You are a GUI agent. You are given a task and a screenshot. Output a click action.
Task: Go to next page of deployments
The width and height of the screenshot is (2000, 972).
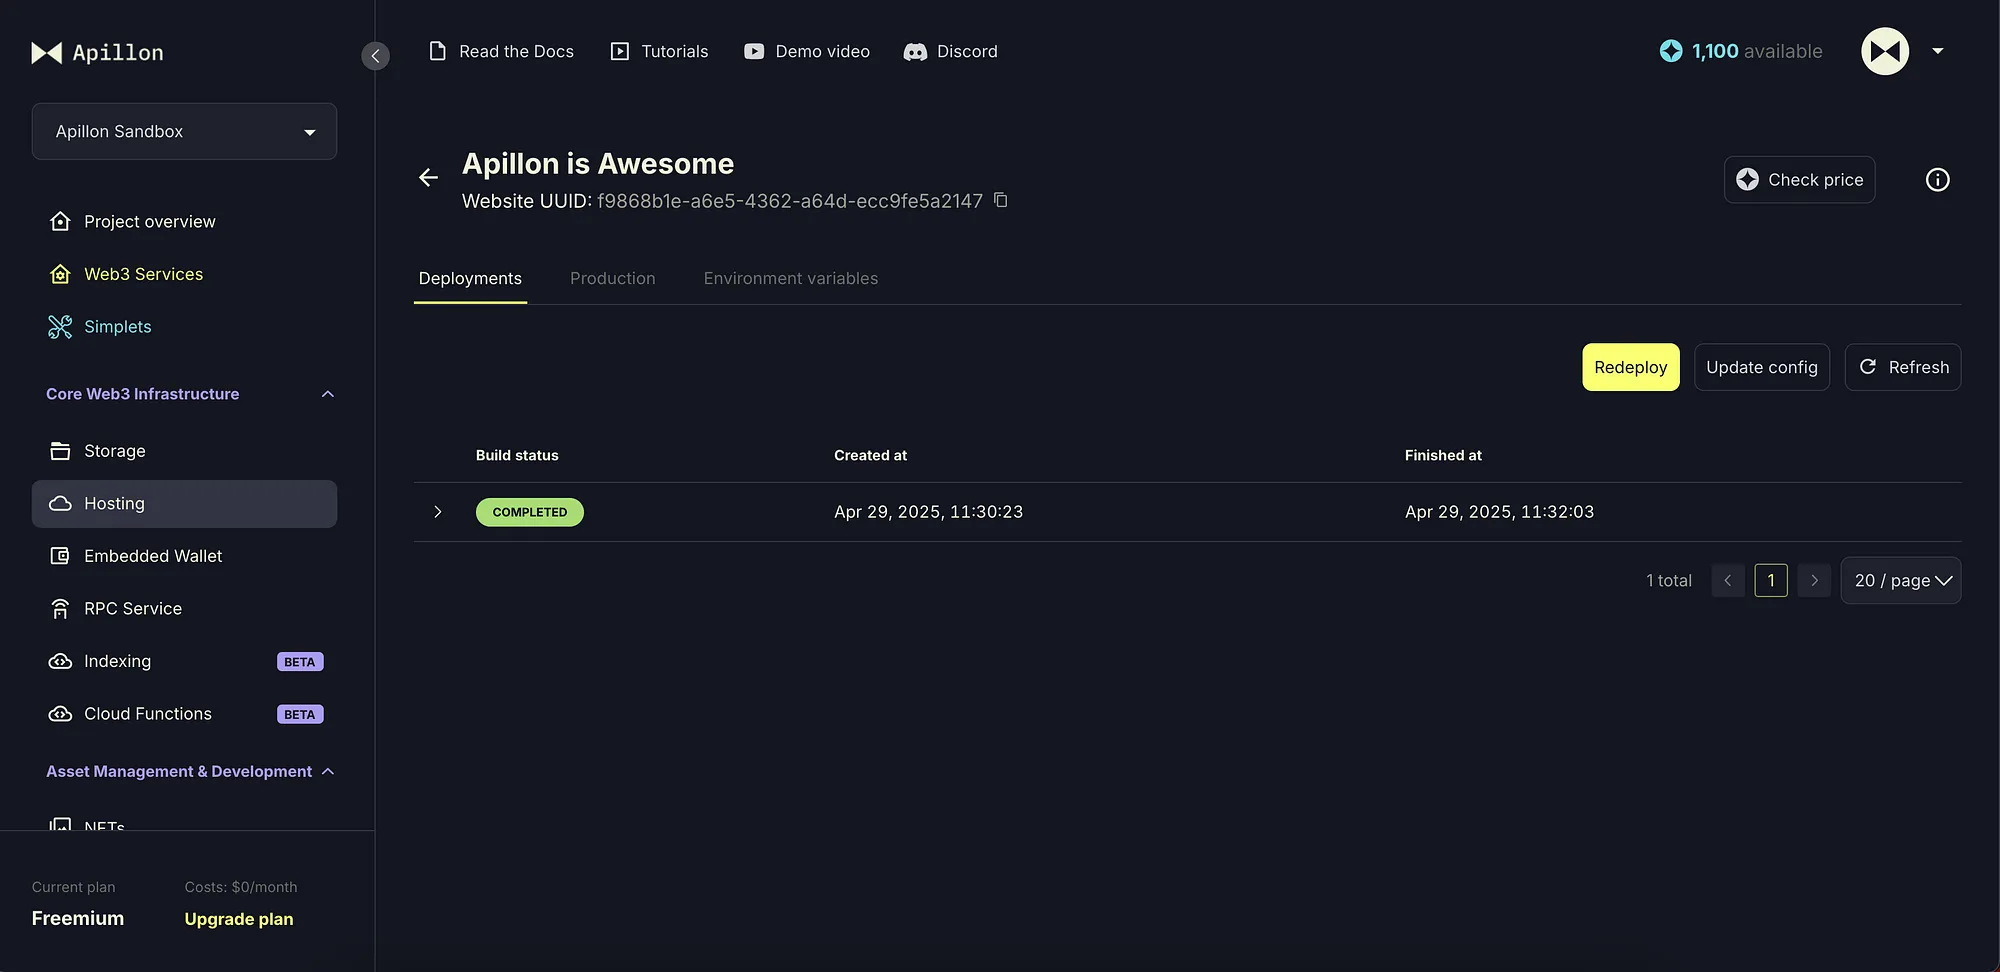pos(1814,580)
